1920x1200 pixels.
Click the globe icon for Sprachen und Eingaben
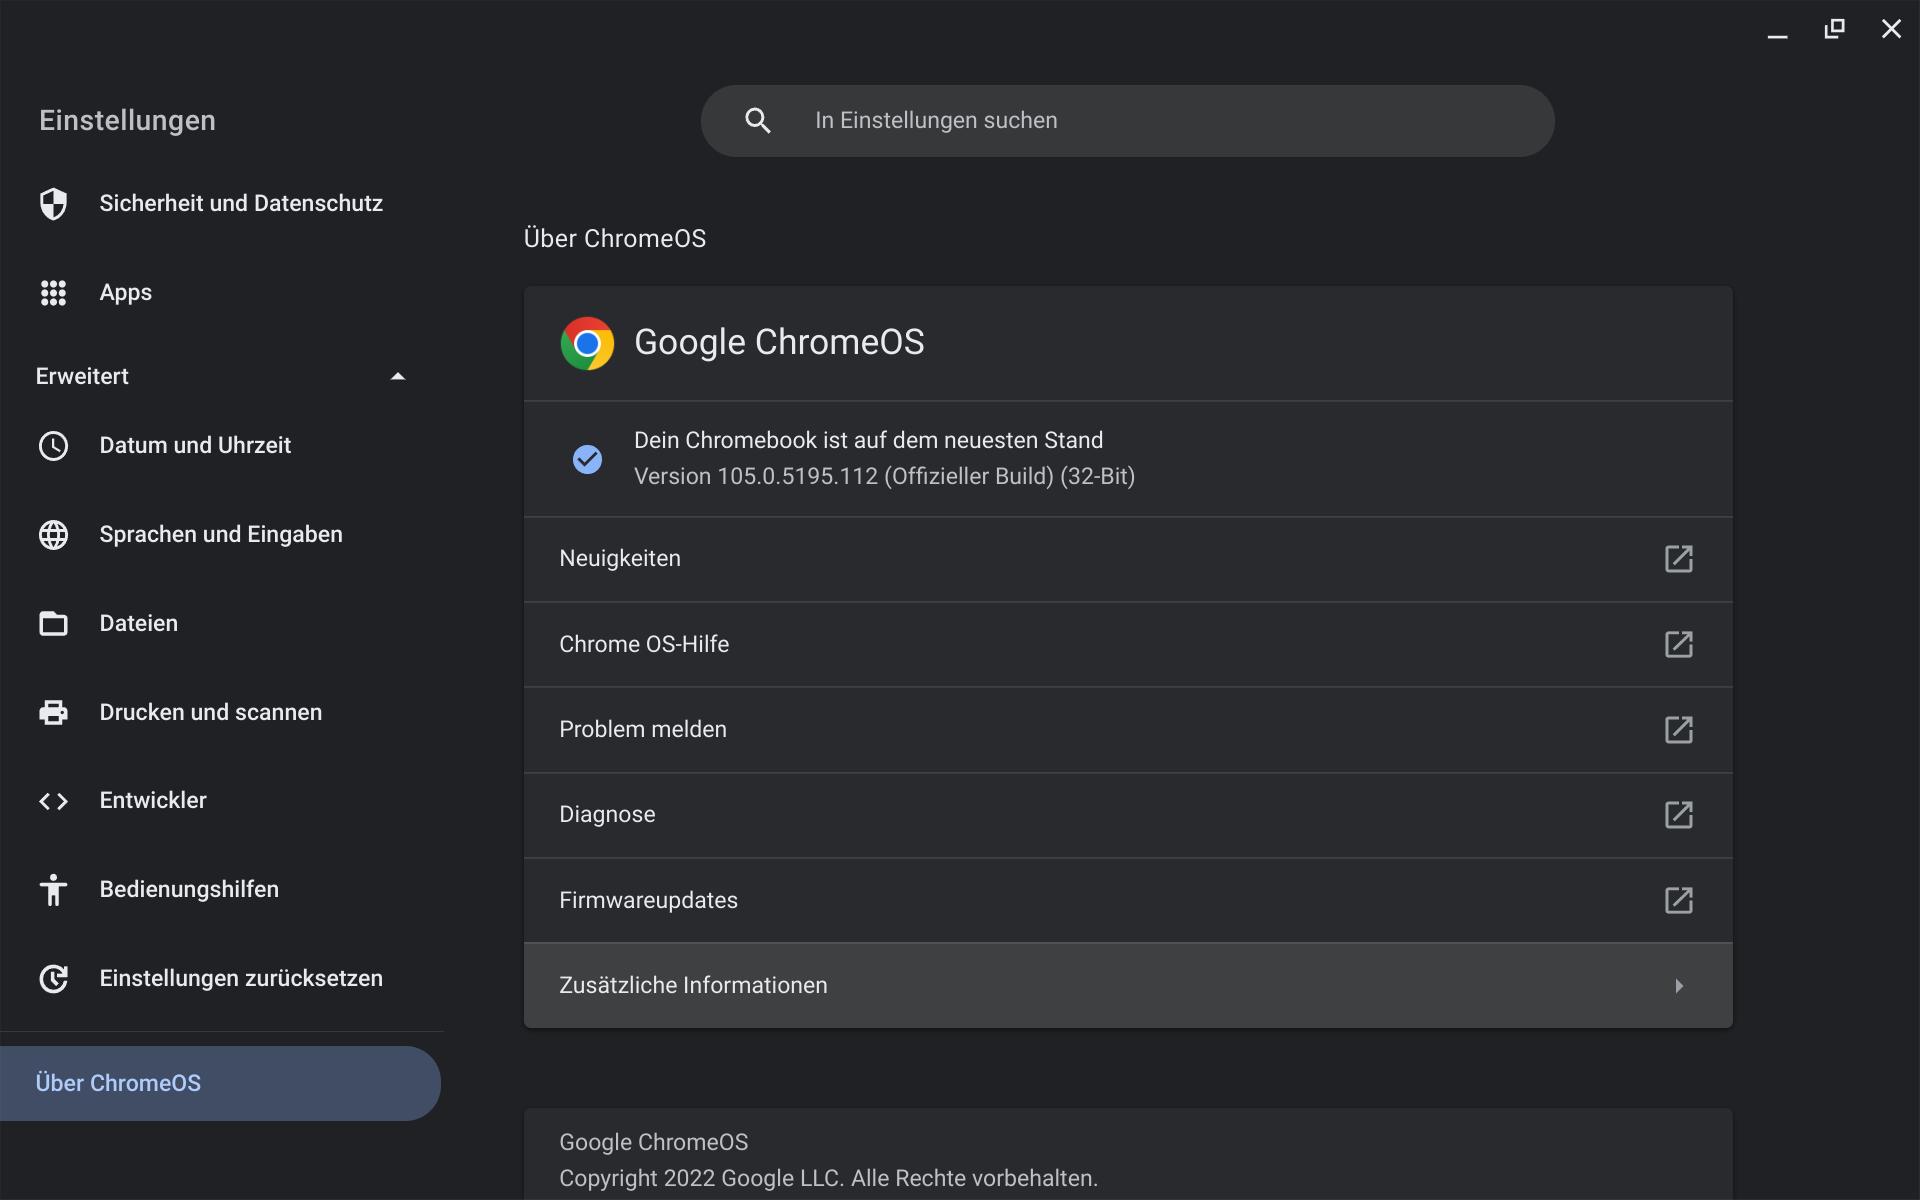coord(53,535)
